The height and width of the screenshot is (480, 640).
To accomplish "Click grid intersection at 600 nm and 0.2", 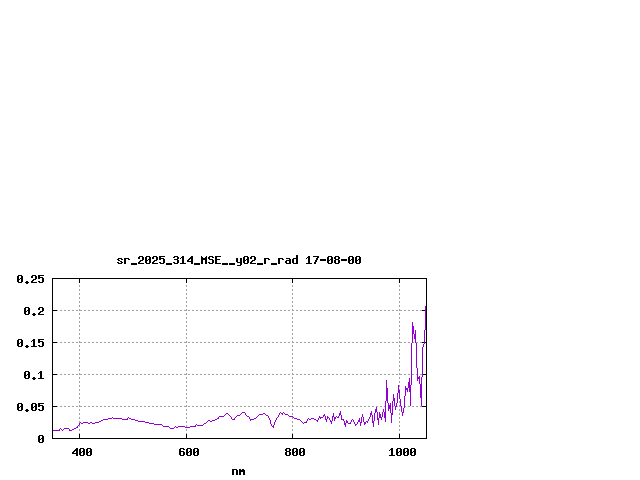I will 186,311.
